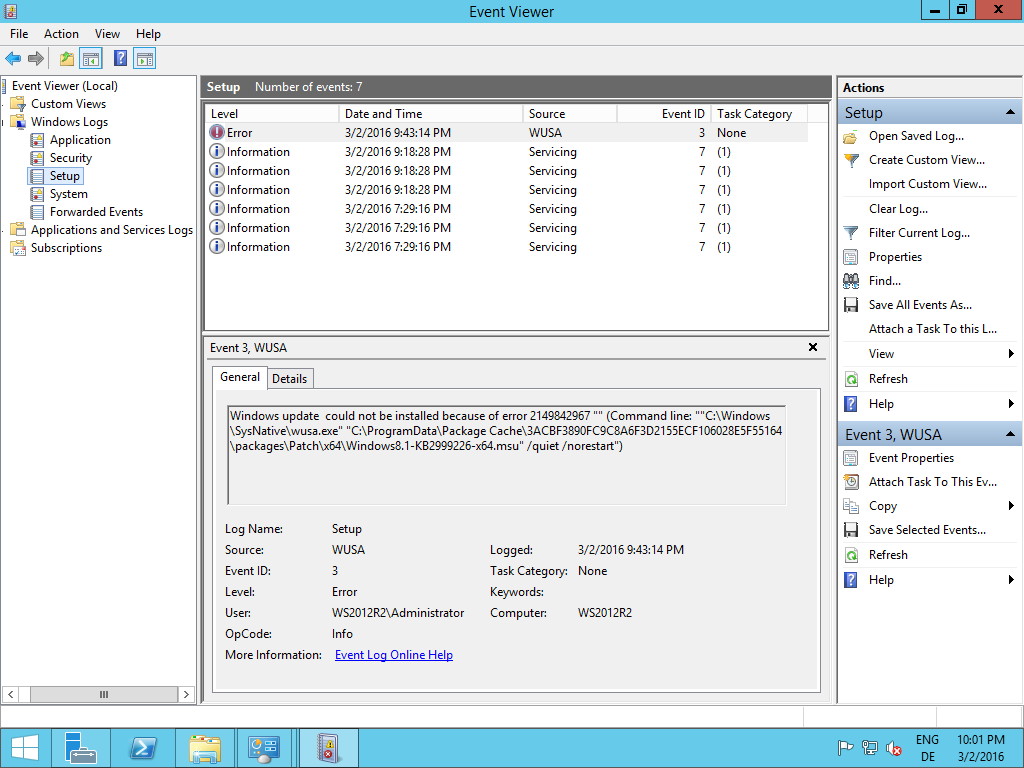Click the Filter Current Log funnel icon
Image resolution: width=1024 pixels, height=768 pixels.
point(851,233)
